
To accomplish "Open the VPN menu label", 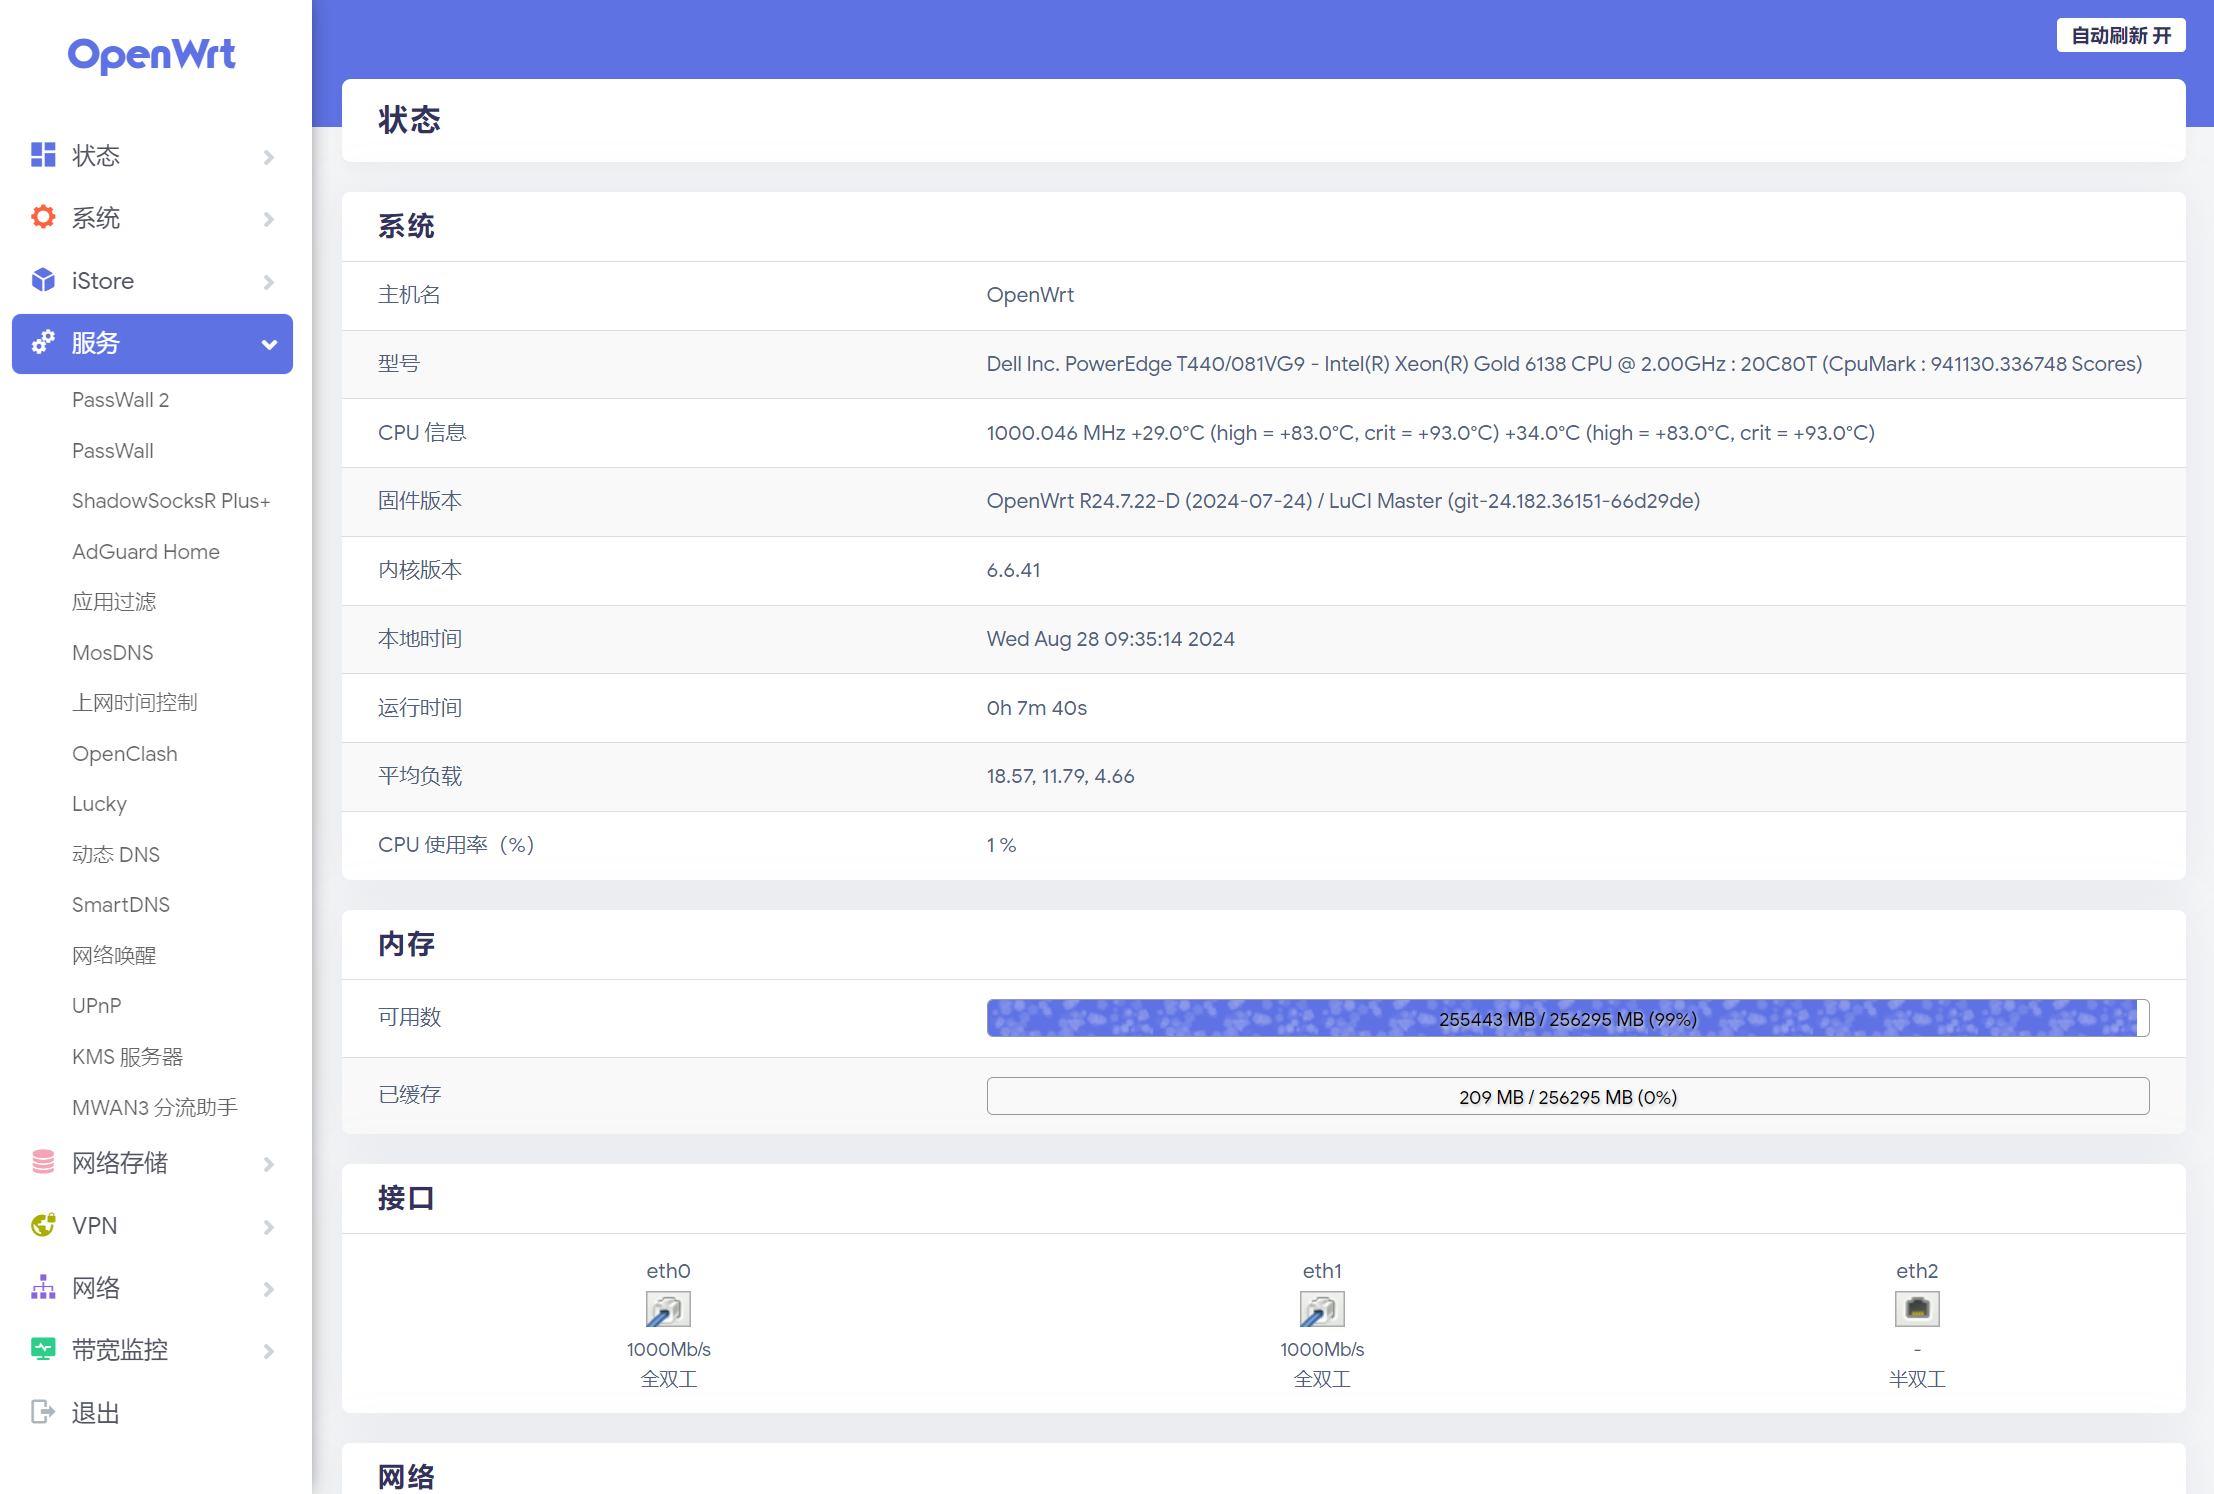I will (95, 1226).
